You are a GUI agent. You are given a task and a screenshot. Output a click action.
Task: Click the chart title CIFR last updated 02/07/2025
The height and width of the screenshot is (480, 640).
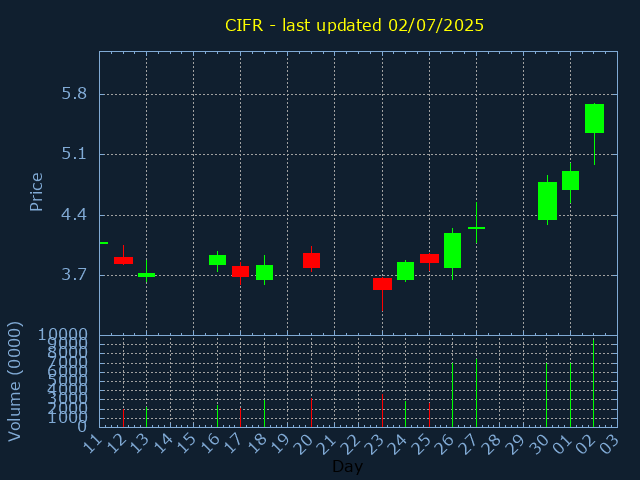[354, 25]
